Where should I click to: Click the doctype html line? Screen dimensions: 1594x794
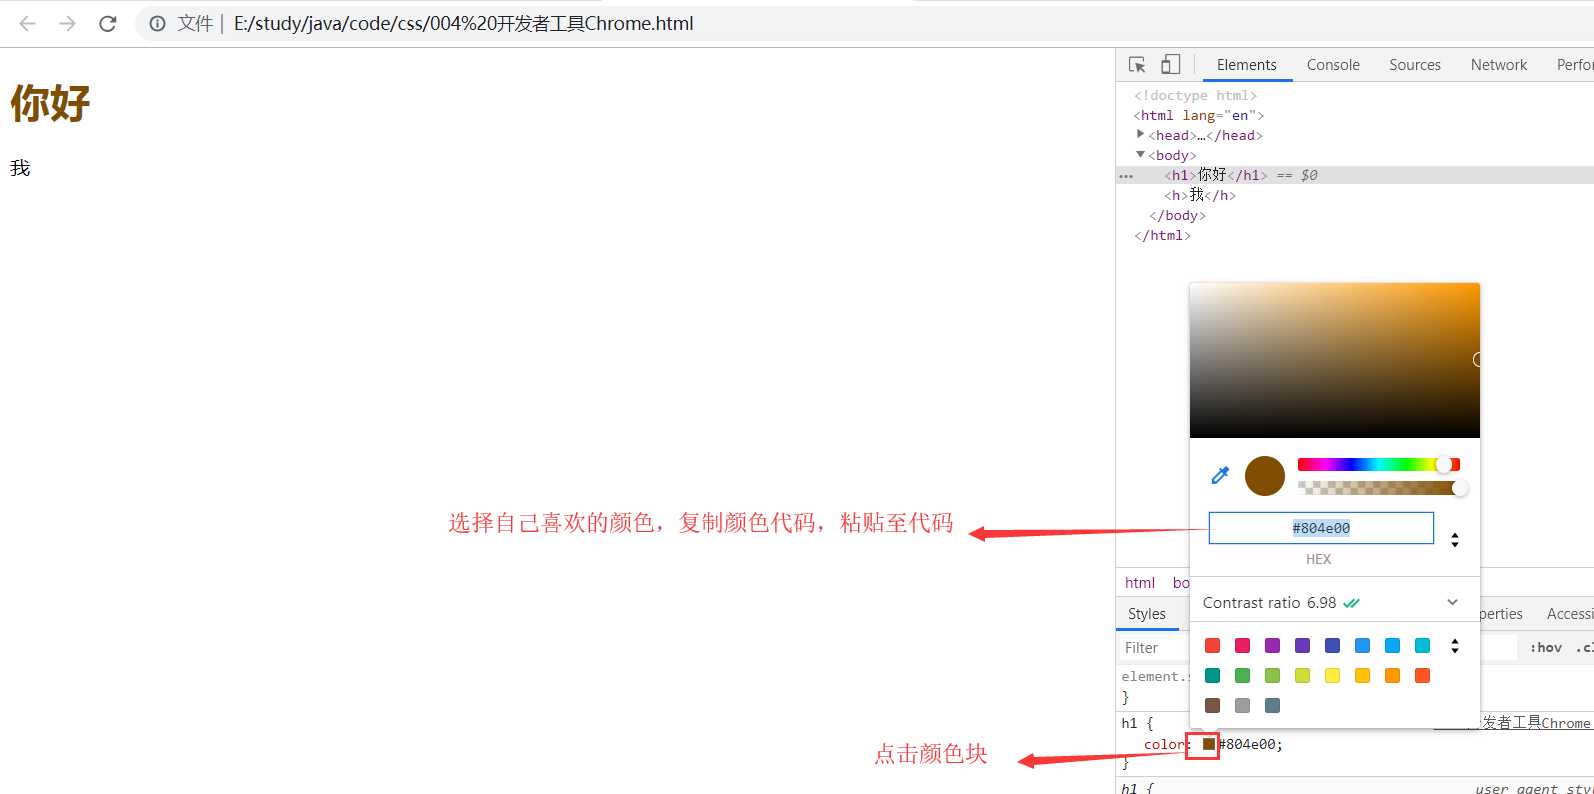click(x=1195, y=95)
